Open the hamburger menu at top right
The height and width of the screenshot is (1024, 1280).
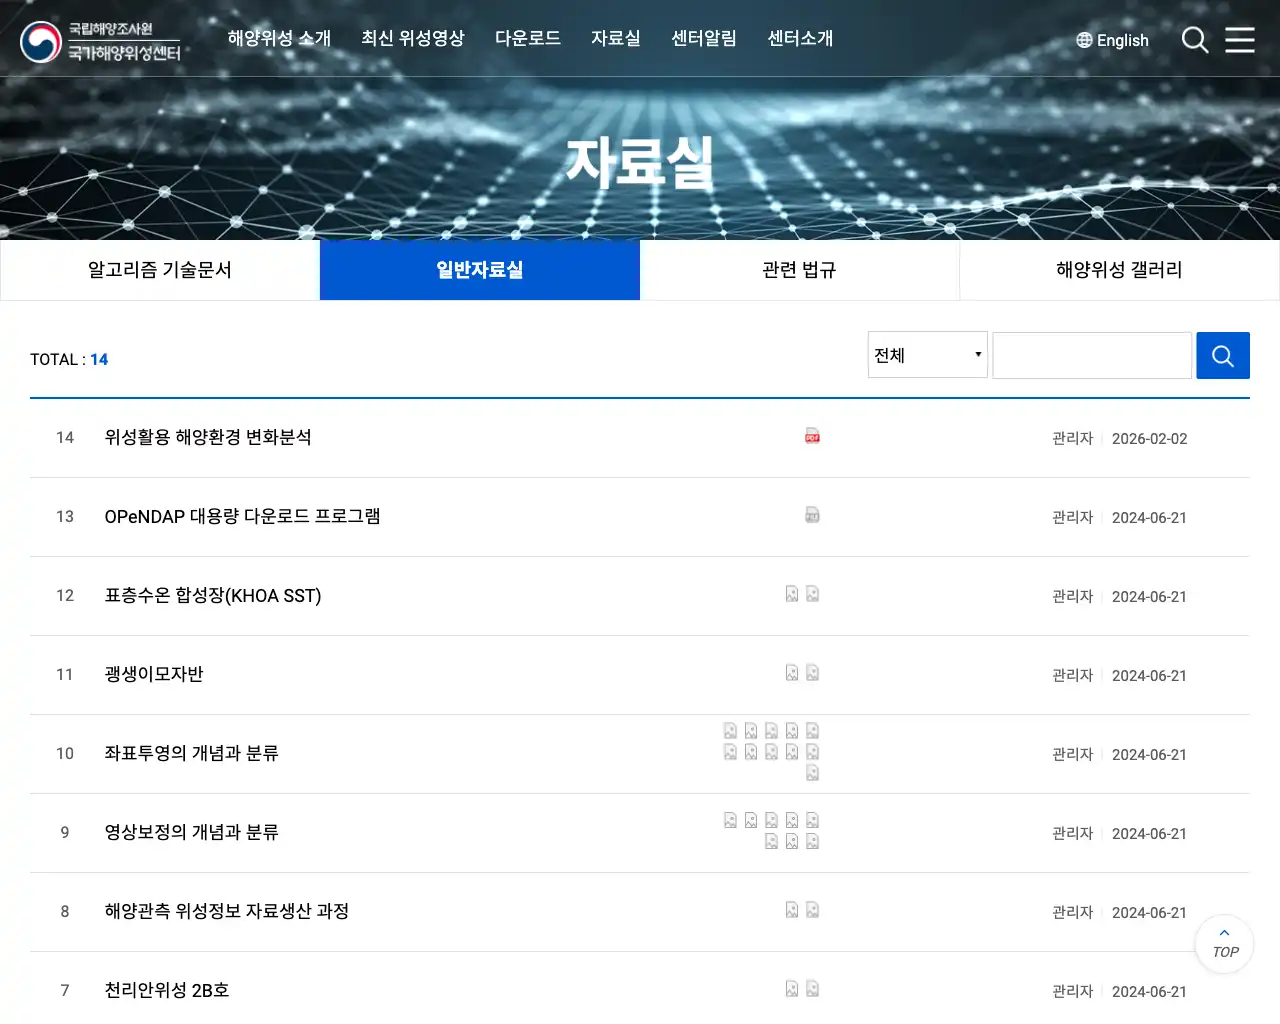click(x=1240, y=40)
